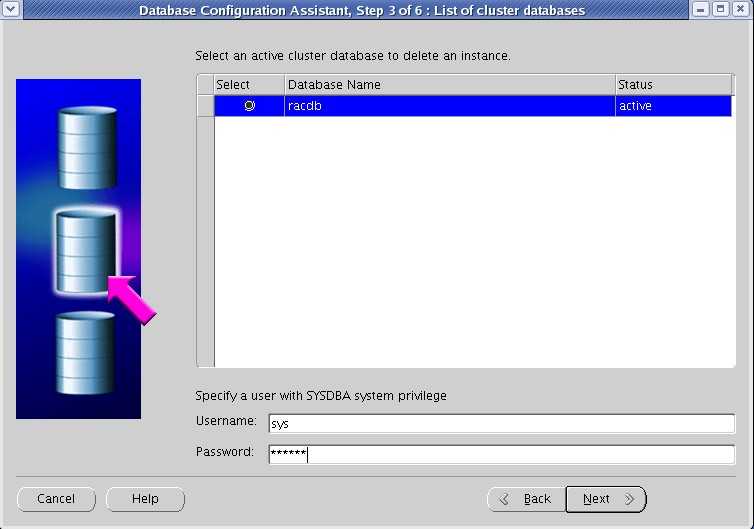Screen dimensions: 754x529
Task: Click the Database Name column header
Action: pos(450,85)
